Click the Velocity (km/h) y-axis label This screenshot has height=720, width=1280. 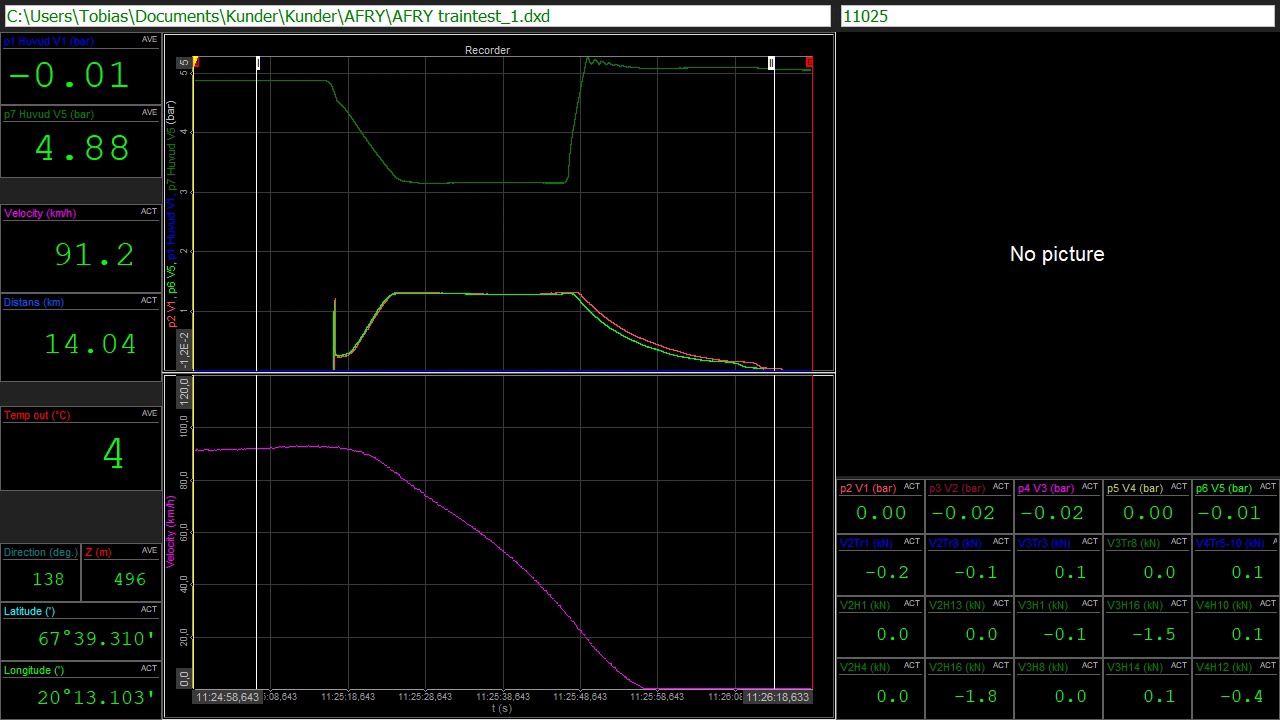tap(171, 530)
